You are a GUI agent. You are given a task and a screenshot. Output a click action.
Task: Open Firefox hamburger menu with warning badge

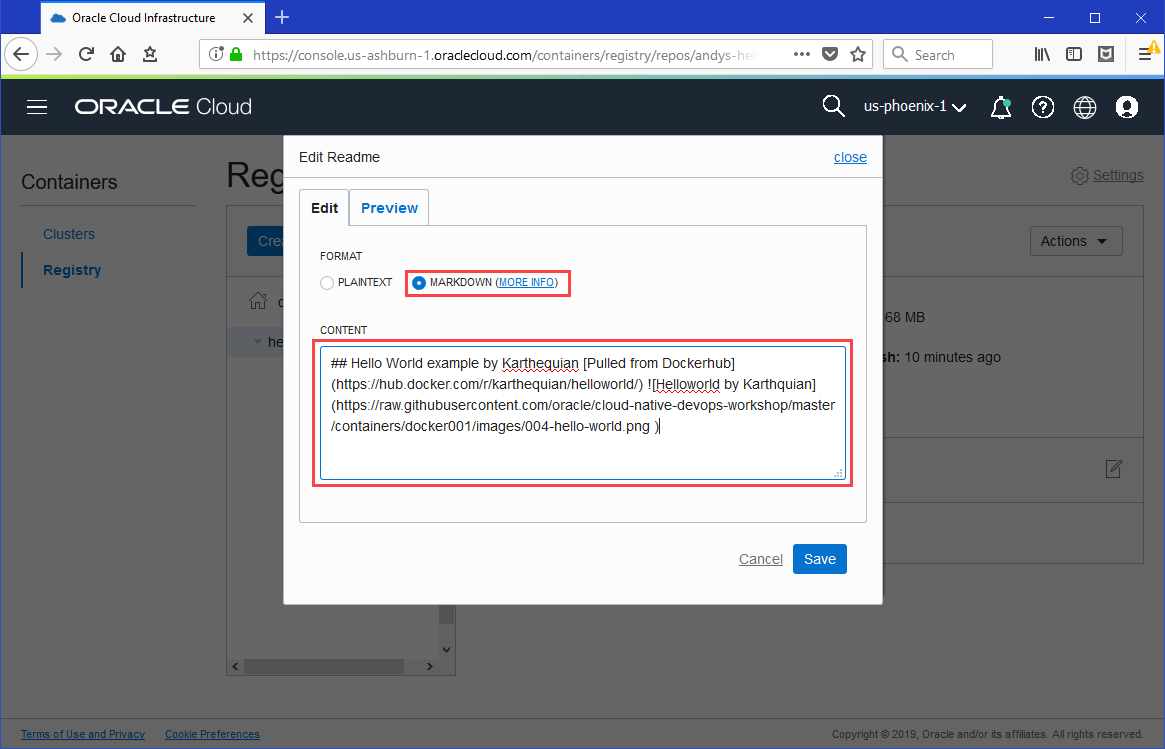pos(1147,53)
